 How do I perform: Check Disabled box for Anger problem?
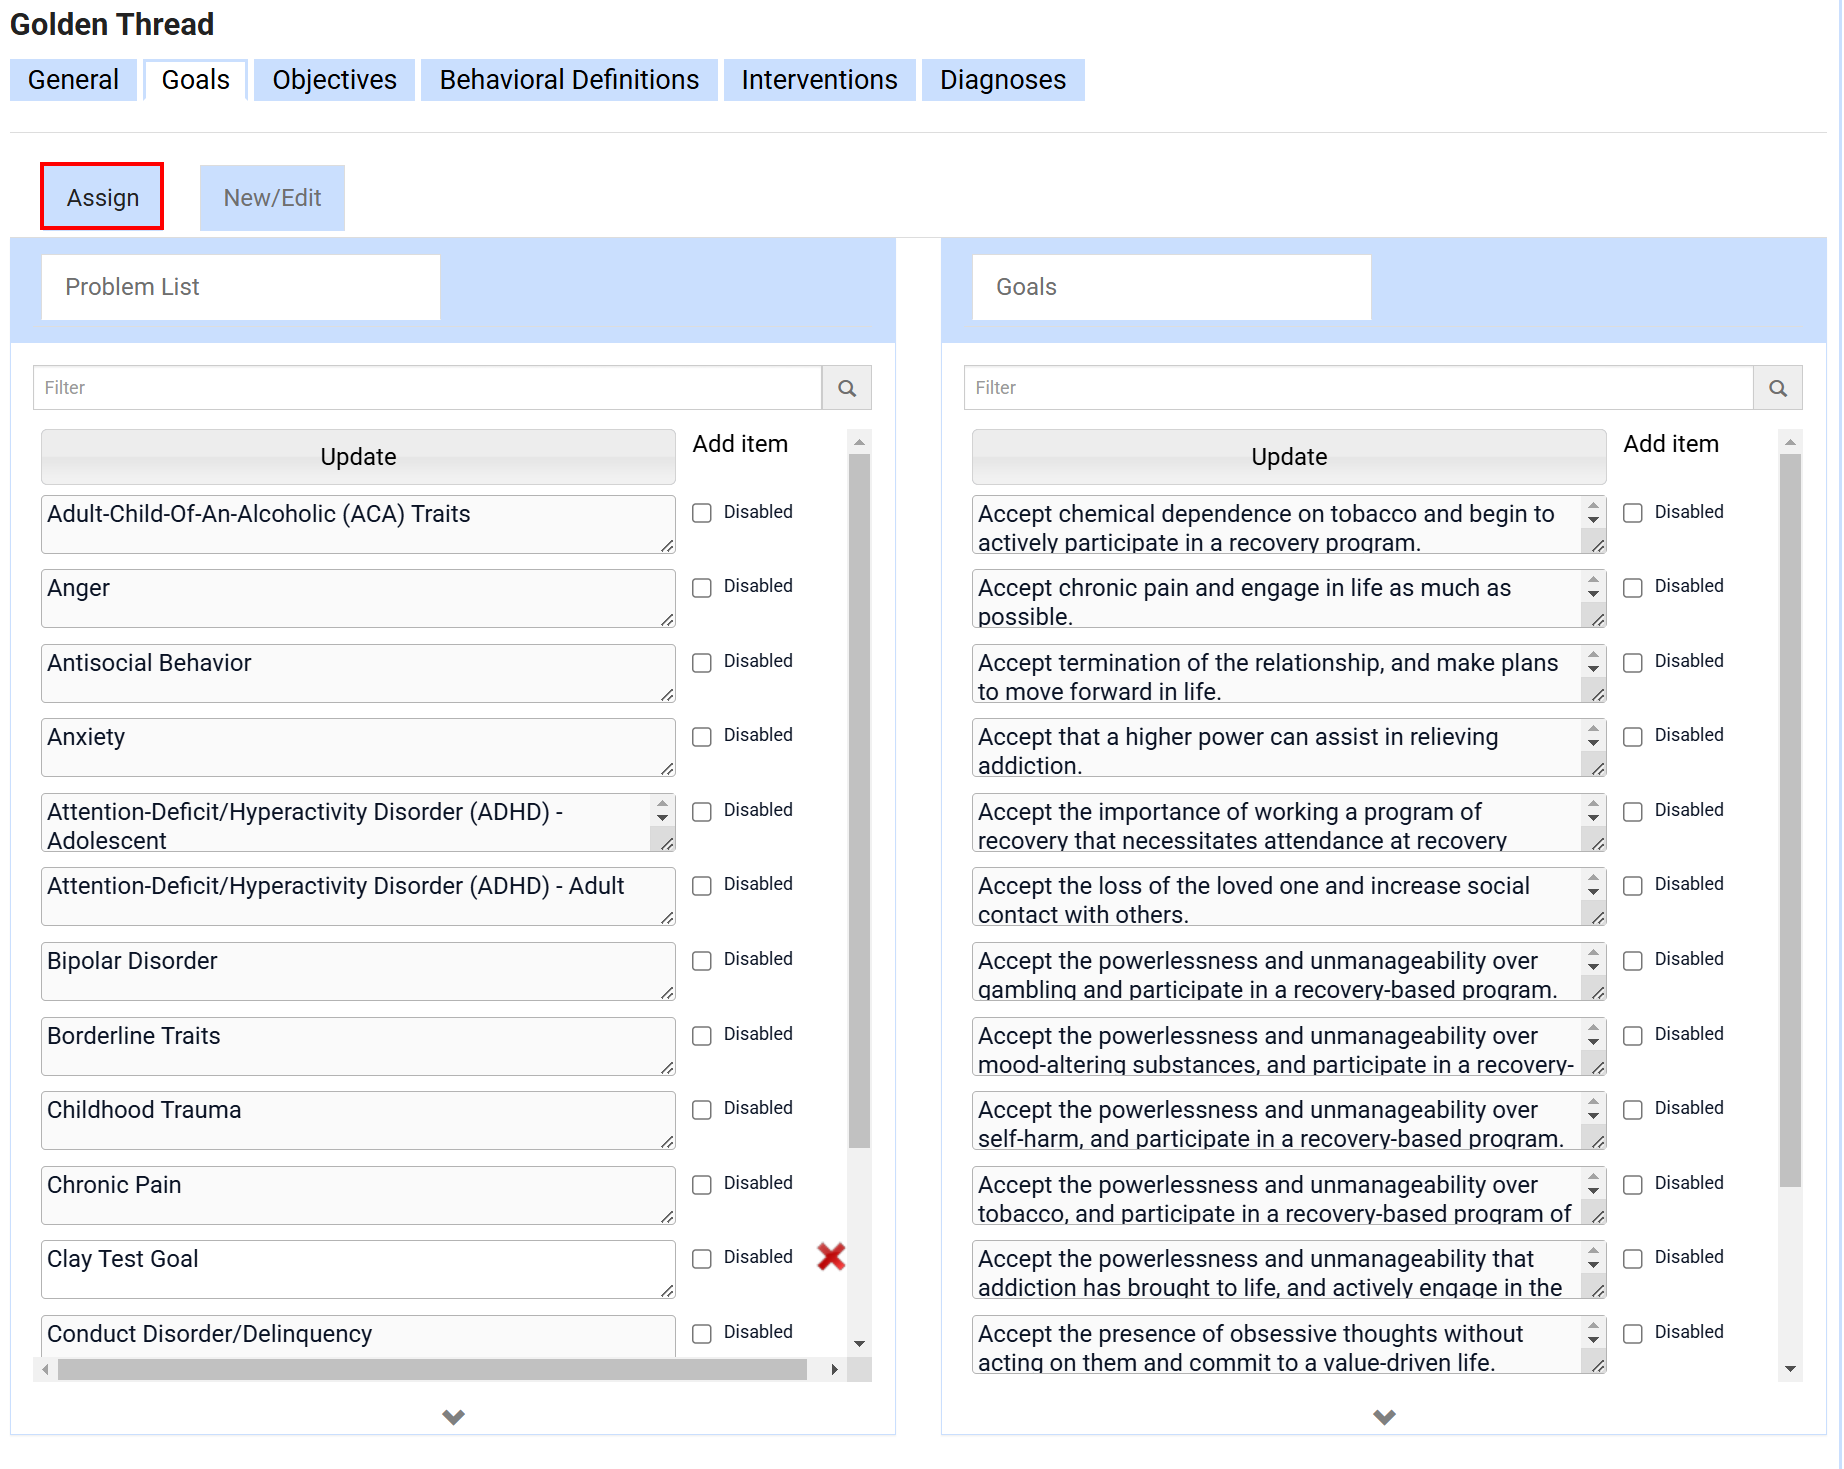pyautogui.click(x=702, y=588)
